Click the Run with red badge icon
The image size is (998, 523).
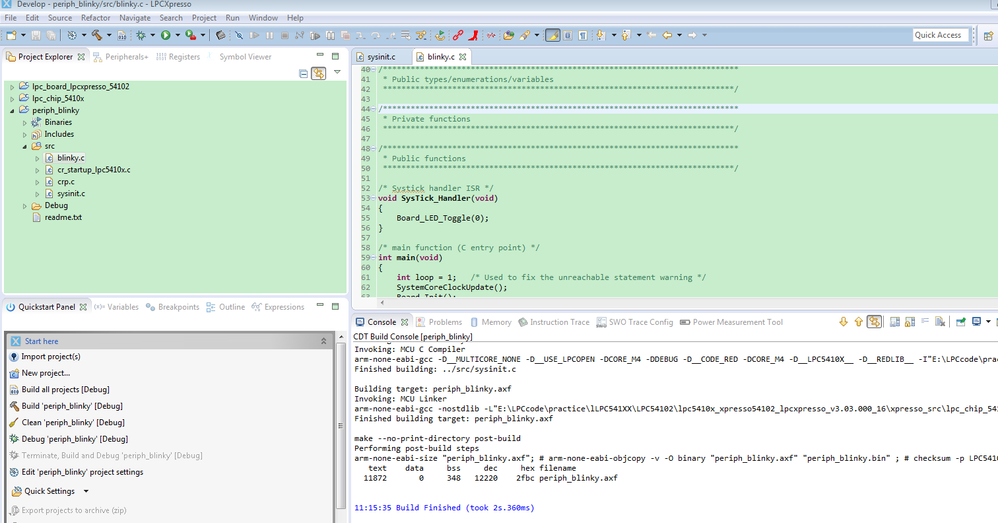click(190, 35)
